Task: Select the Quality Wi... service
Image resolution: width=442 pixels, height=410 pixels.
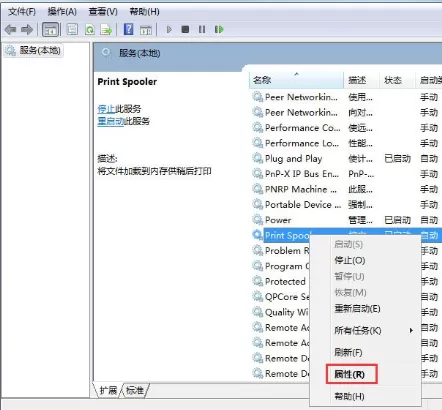Action: (287, 312)
